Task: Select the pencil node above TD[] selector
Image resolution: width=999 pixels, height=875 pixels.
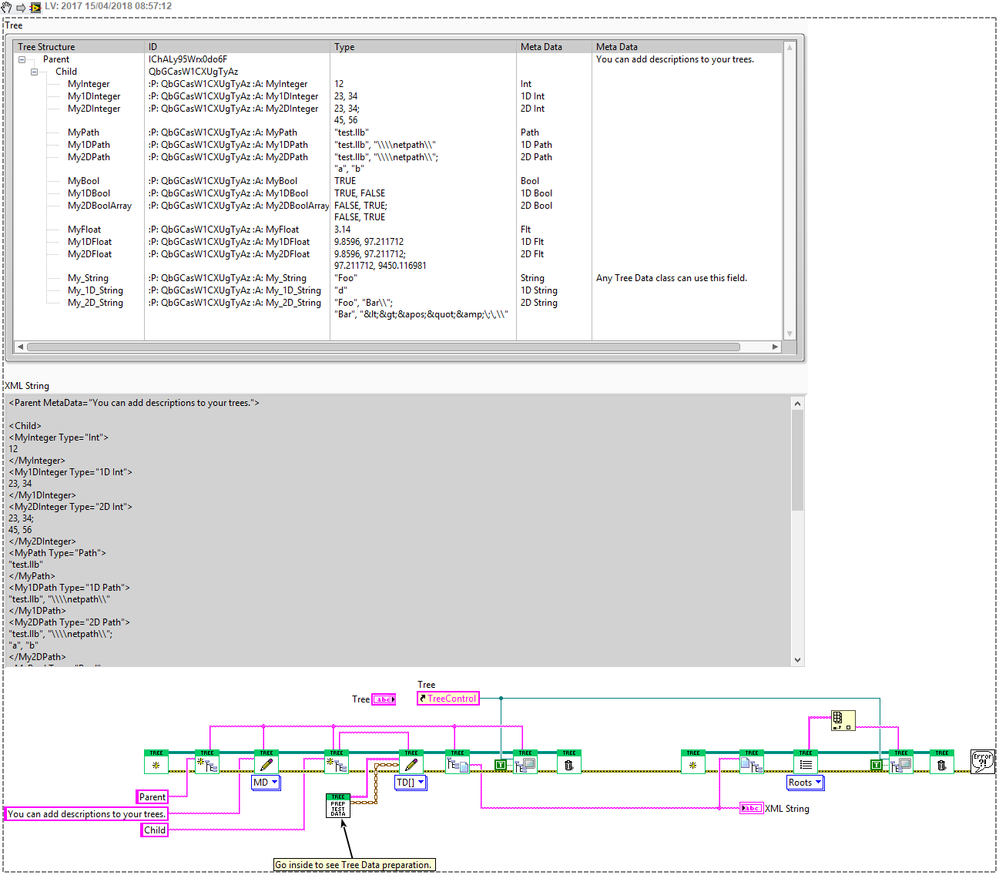Action: tap(411, 762)
